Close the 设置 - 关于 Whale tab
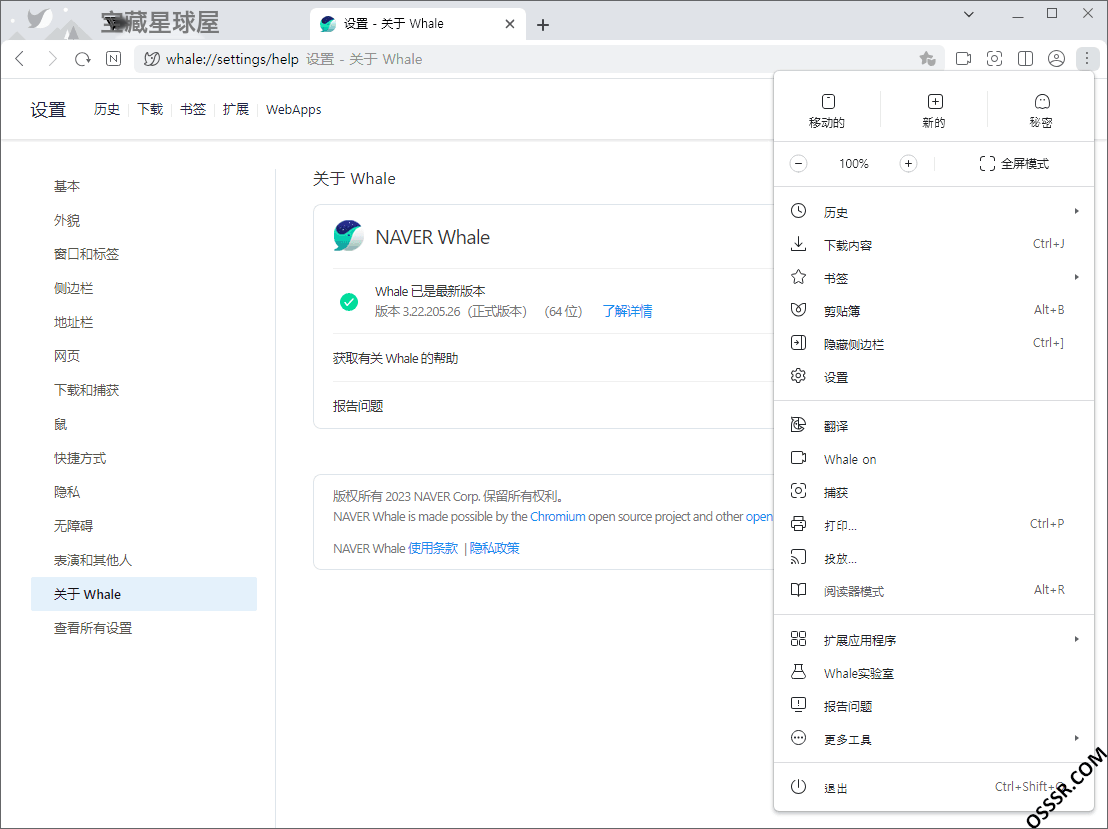Screen dimensions: 1108x829 509,24
